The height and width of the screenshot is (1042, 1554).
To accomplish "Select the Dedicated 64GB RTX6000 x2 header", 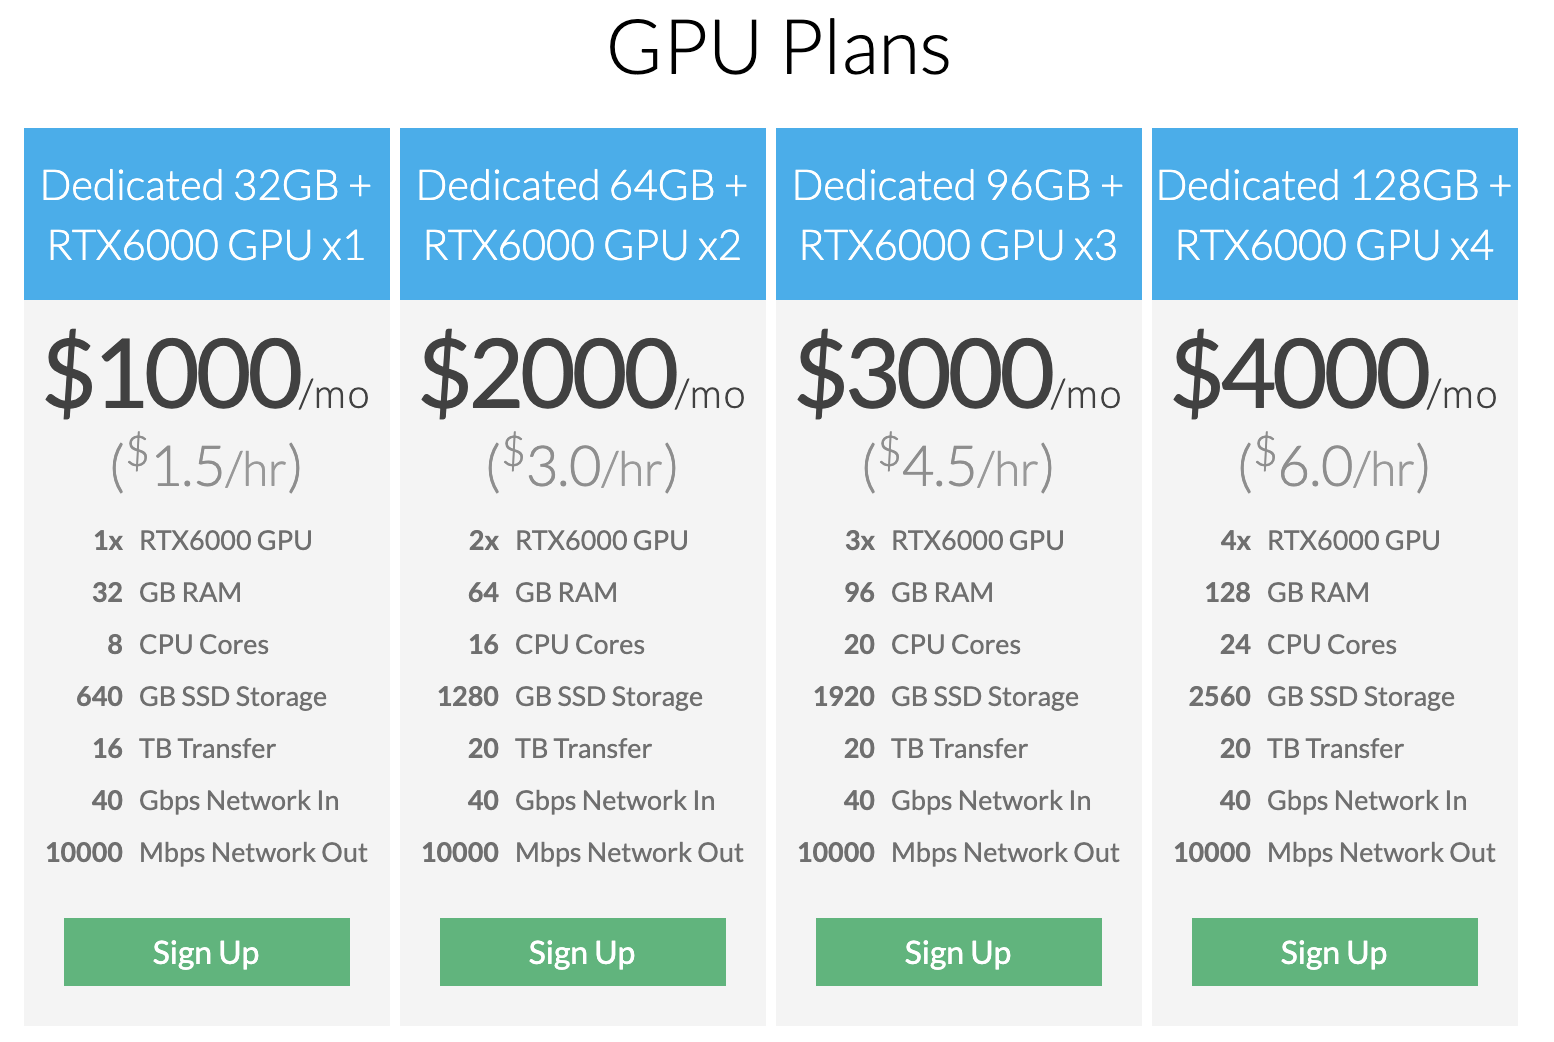I will point(582,214).
